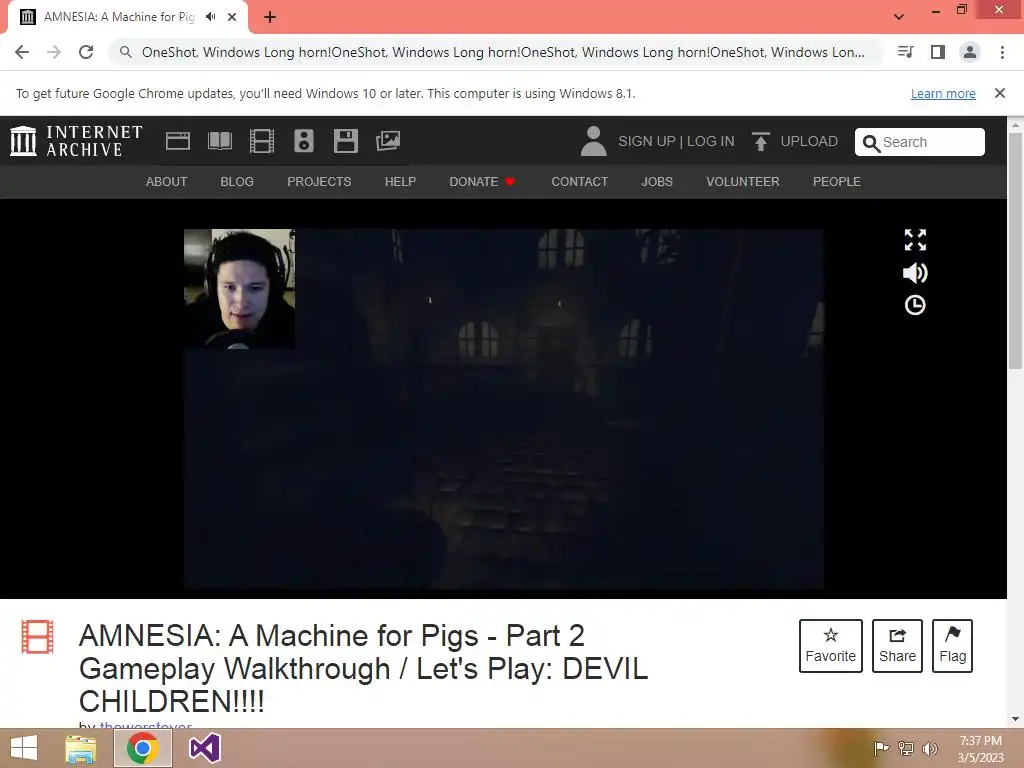The height and width of the screenshot is (768, 1024).
Task: Click LOG IN link
Action: [711, 141]
